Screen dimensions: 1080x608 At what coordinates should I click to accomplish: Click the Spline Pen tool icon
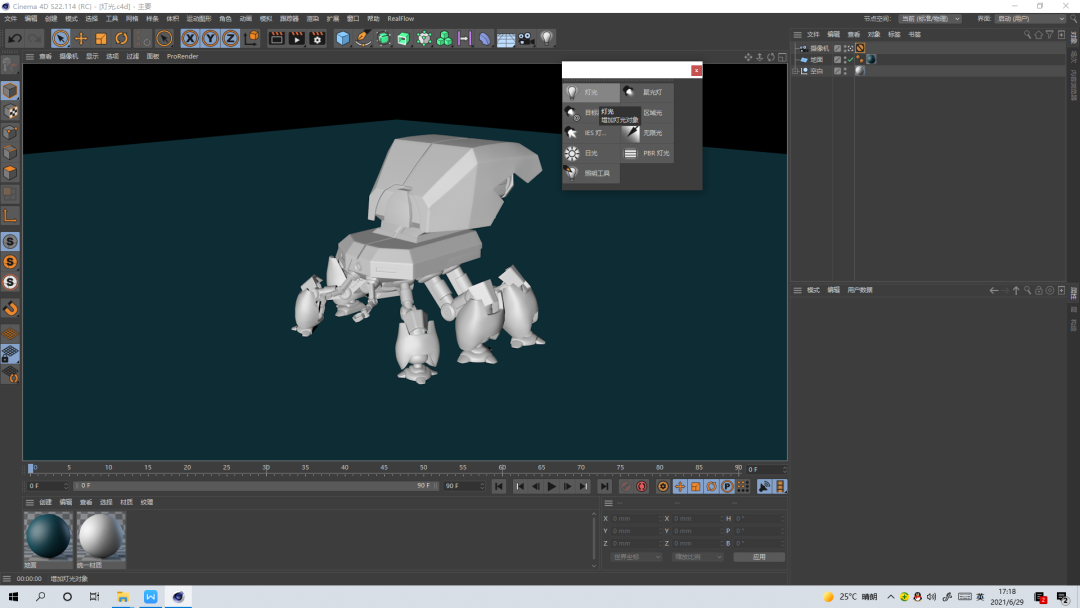(x=363, y=39)
